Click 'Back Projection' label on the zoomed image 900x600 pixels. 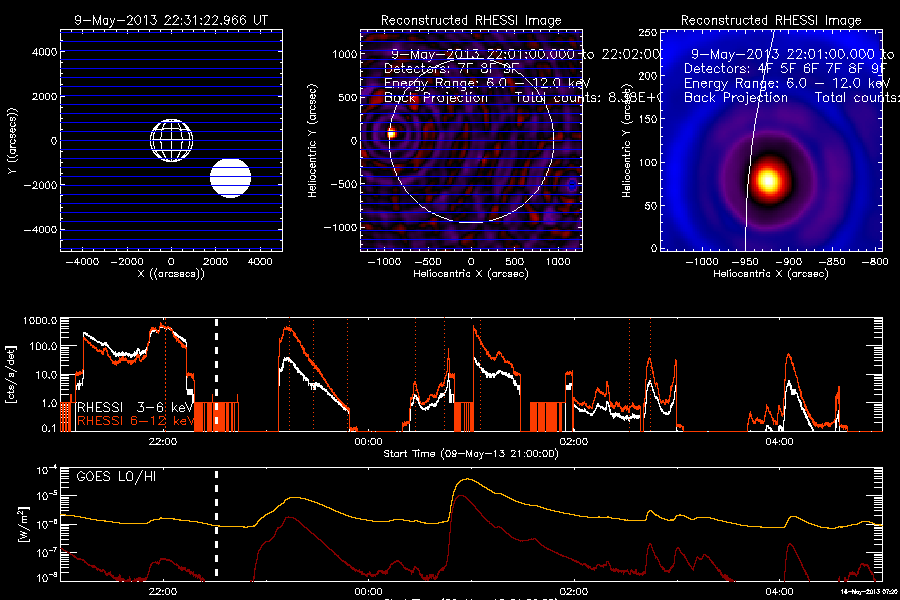(x=736, y=98)
